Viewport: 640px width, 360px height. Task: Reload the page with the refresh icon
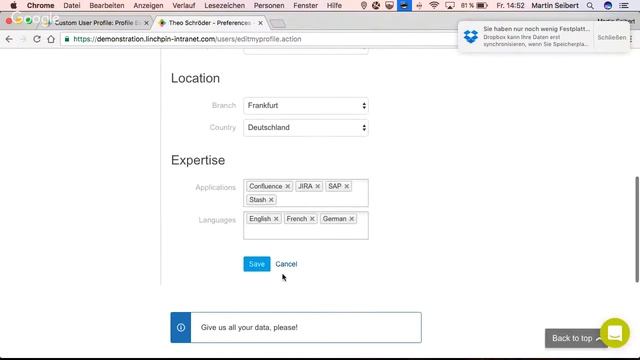37,39
